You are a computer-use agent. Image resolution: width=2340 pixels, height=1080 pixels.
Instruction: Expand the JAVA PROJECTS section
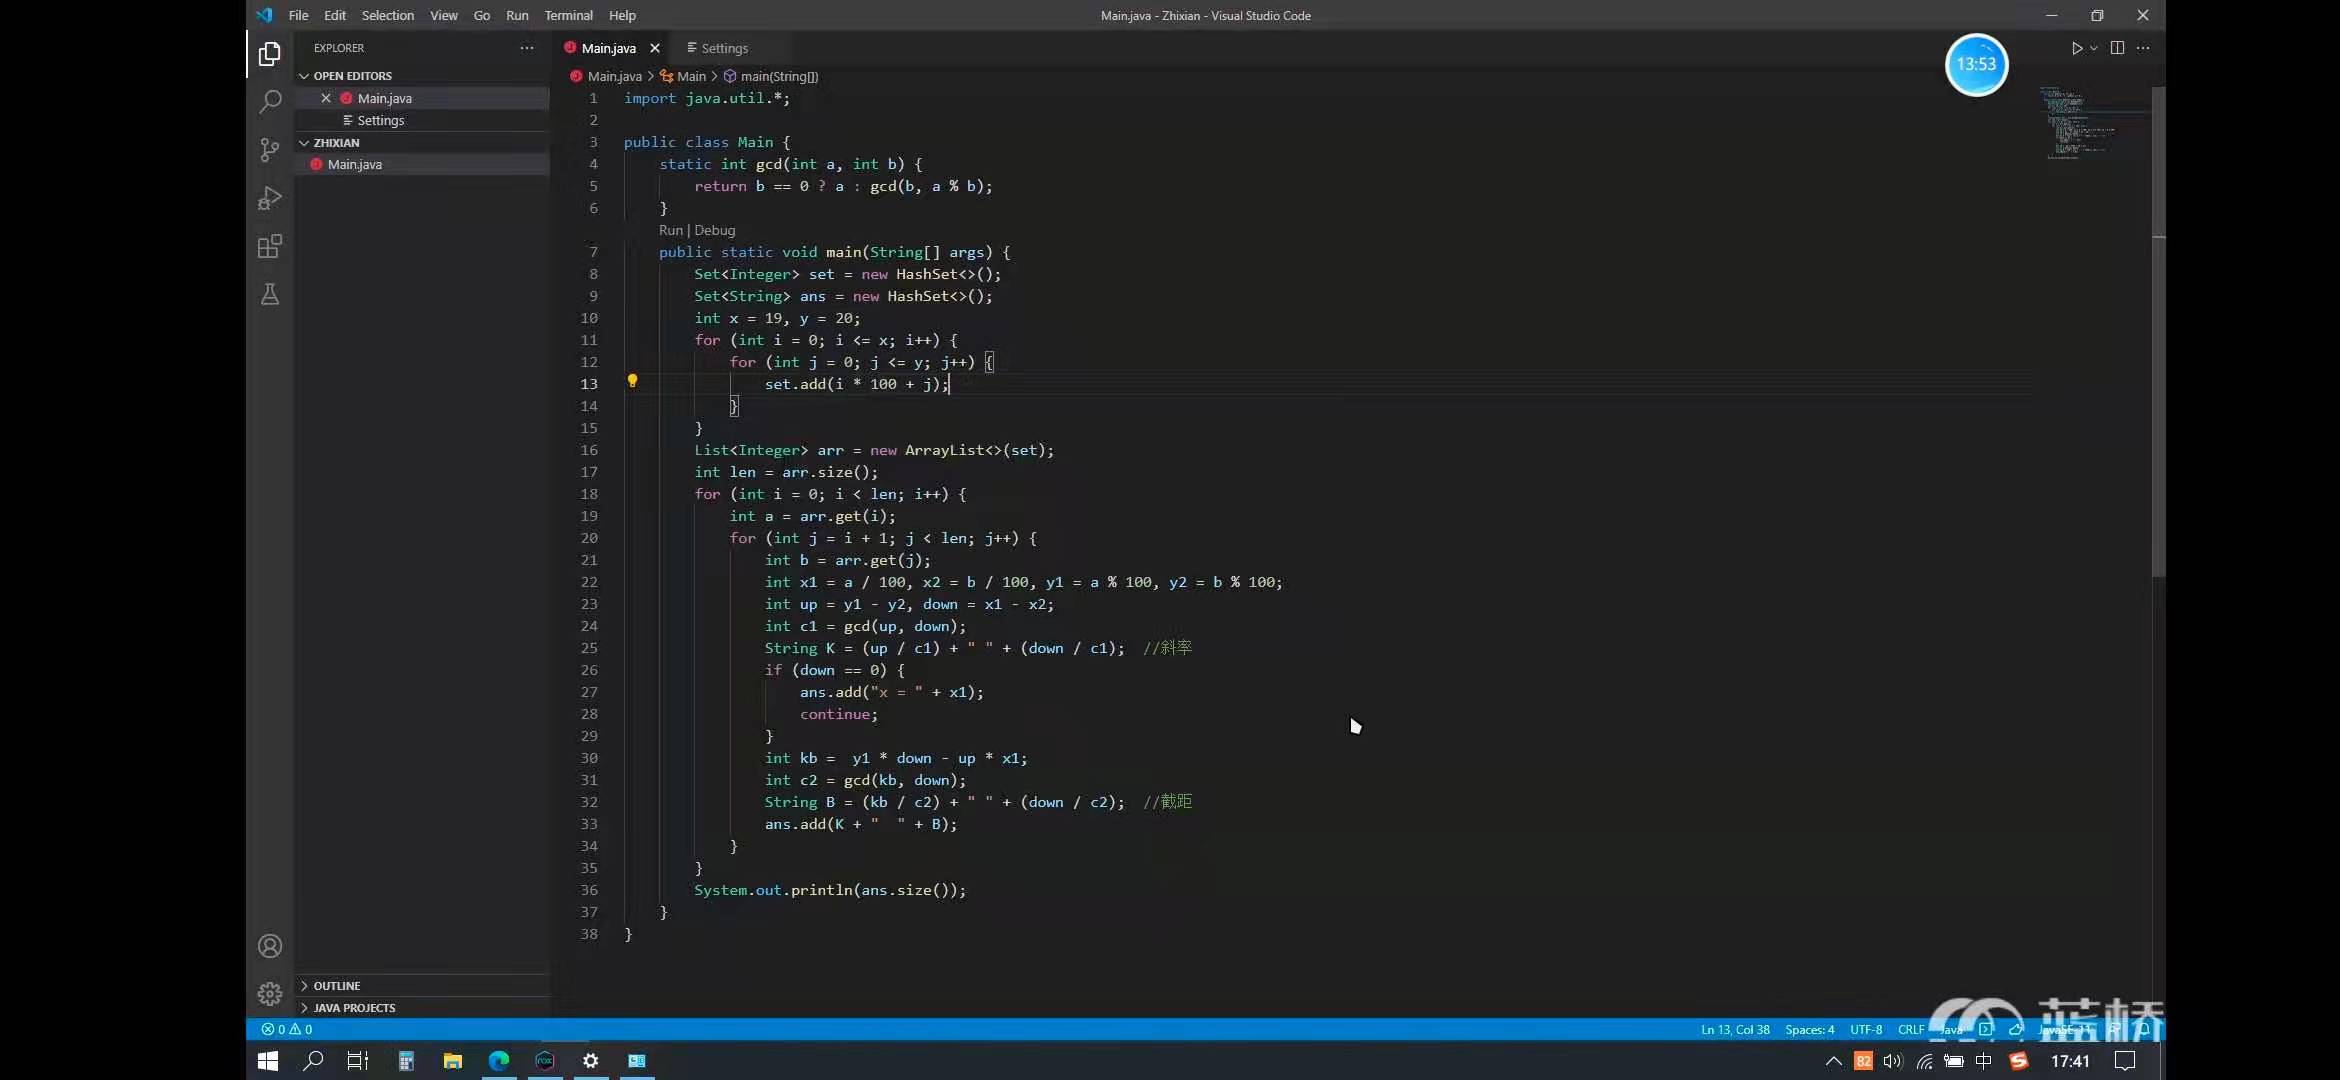422,1008
